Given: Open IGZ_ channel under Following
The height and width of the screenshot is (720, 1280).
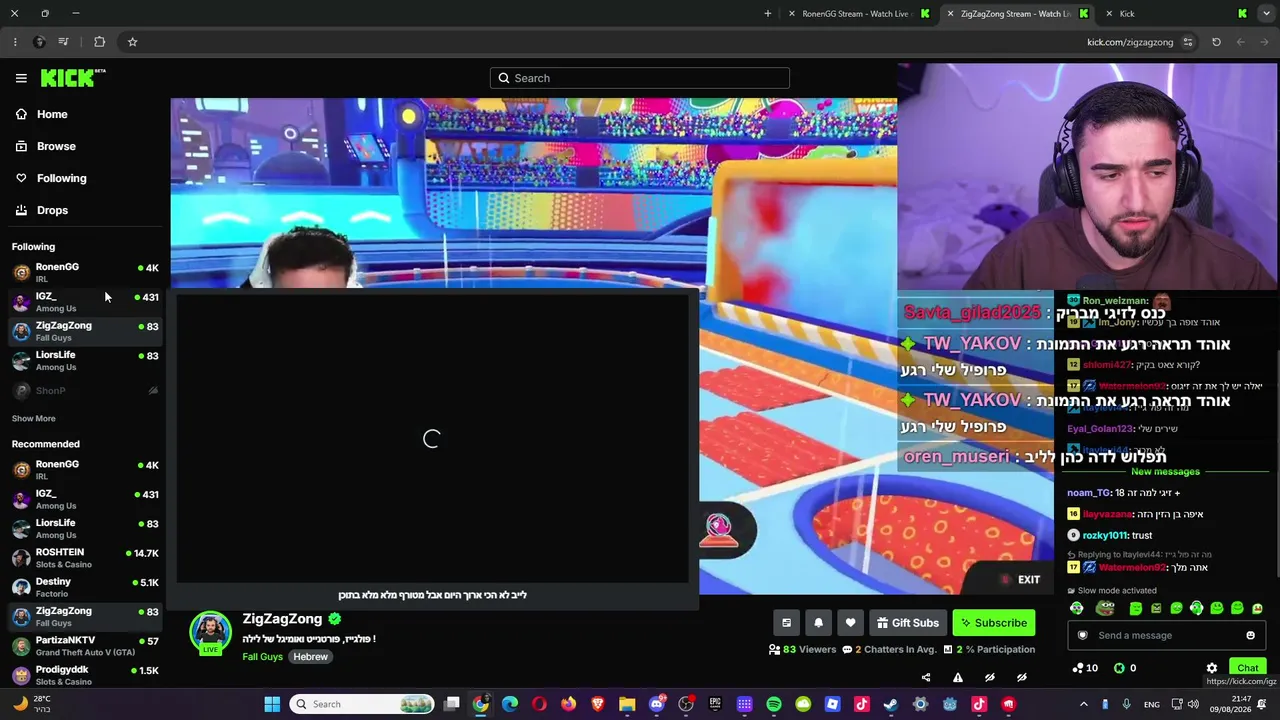Looking at the screenshot, I should pos(85,301).
